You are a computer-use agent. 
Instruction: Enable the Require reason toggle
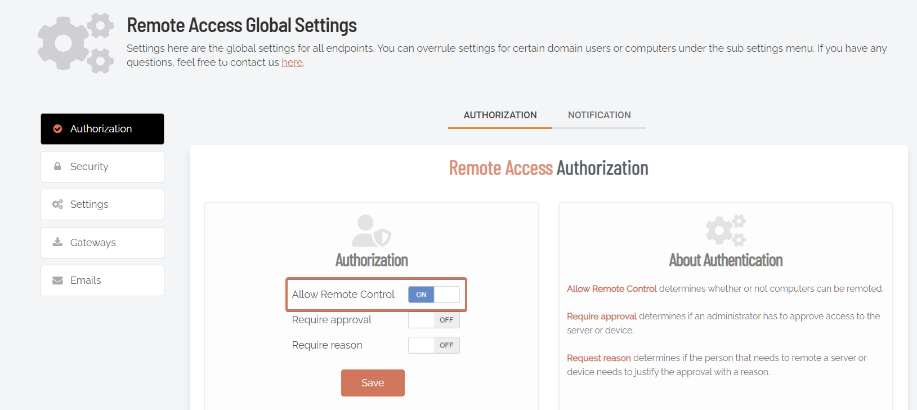(434, 345)
